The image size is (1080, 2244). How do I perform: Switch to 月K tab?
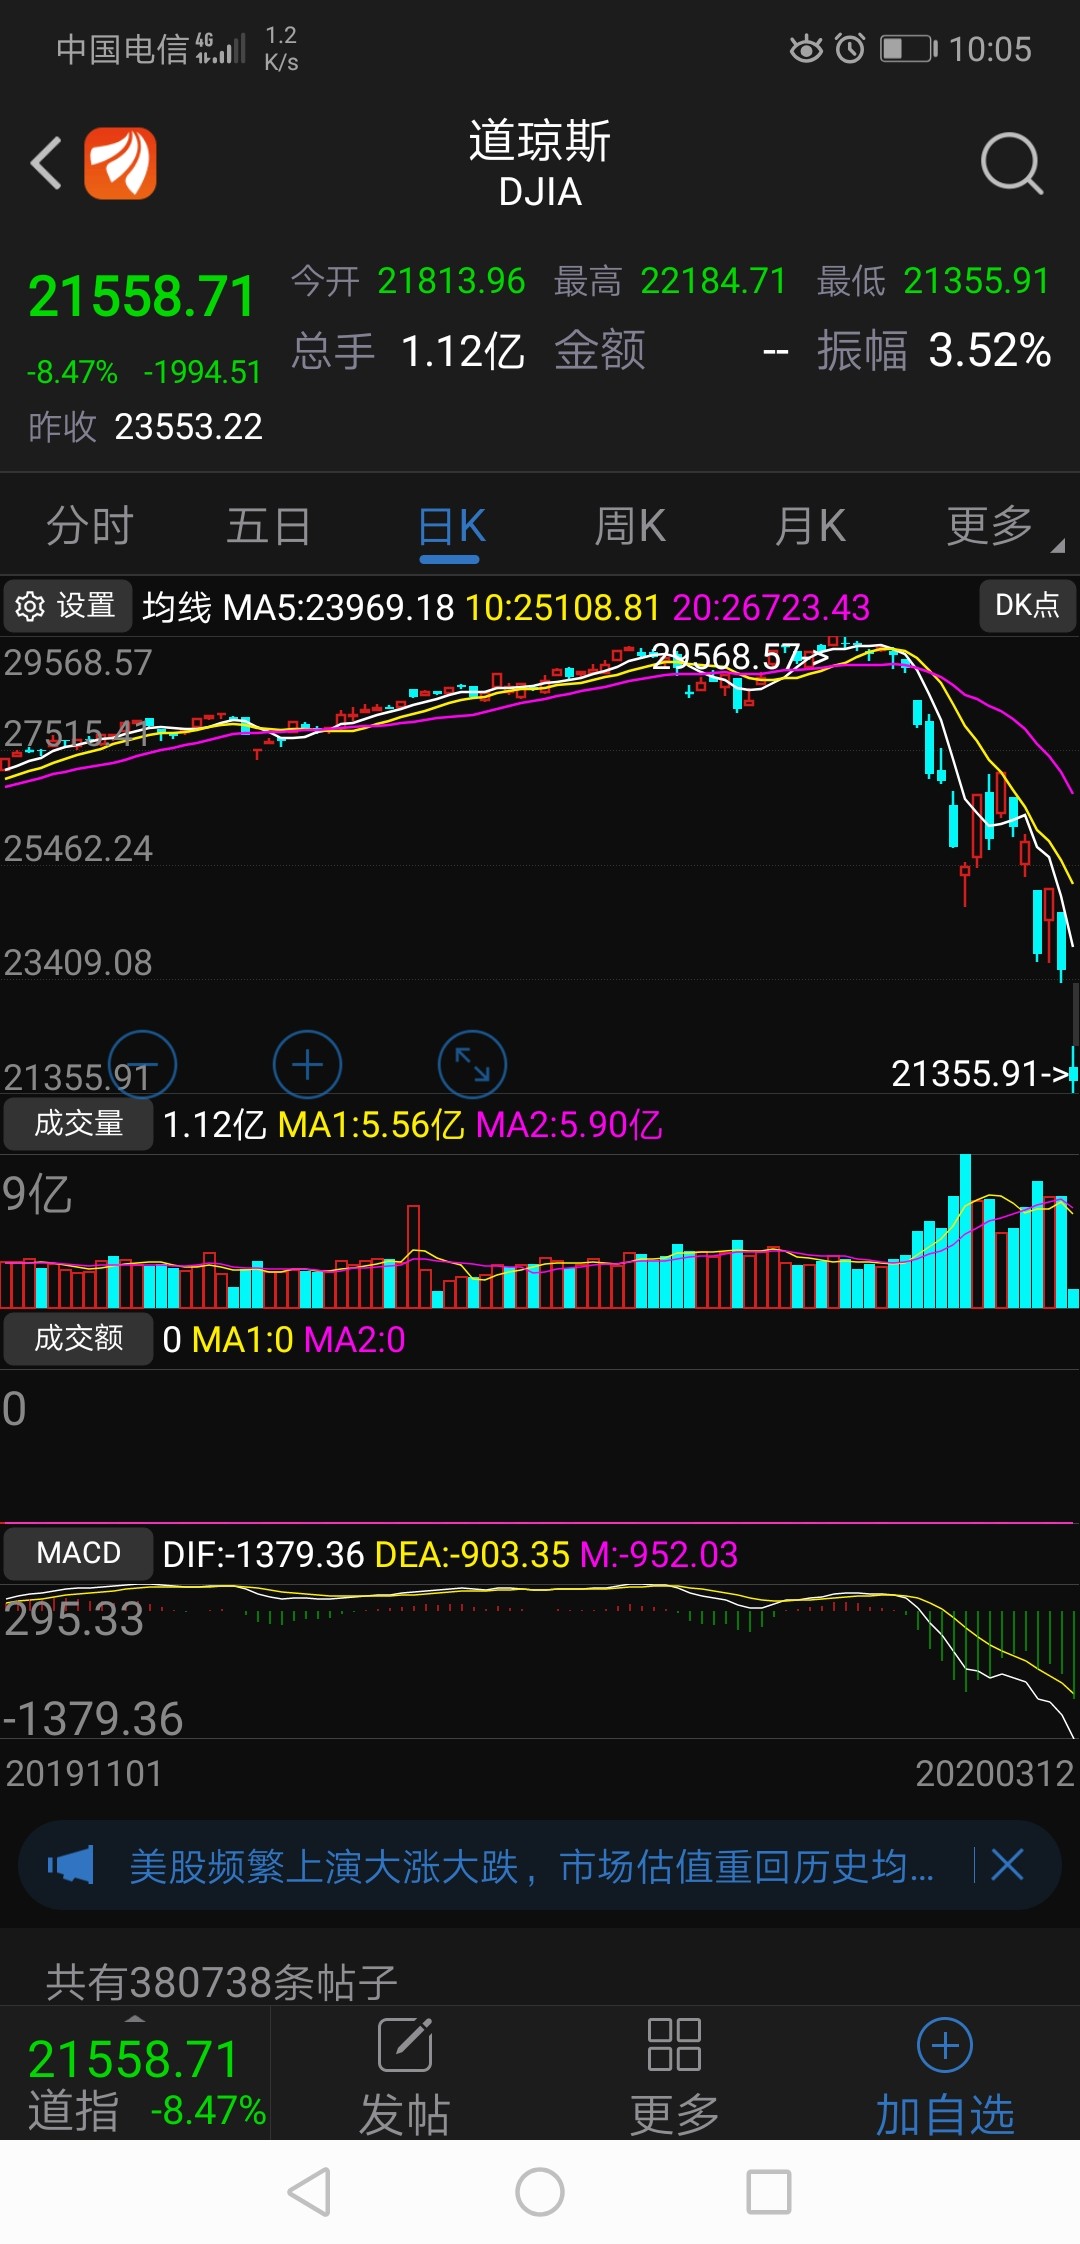click(x=810, y=526)
